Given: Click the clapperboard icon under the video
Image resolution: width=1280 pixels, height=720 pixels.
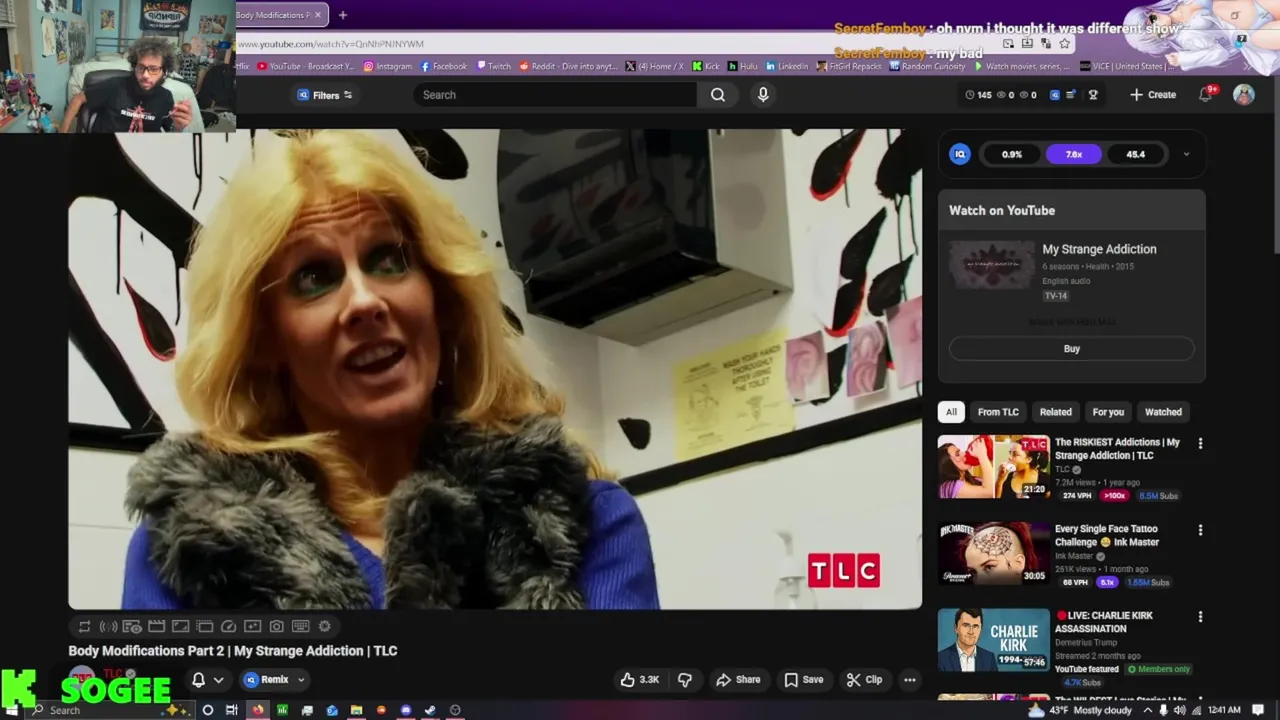Looking at the screenshot, I should (156, 627).
